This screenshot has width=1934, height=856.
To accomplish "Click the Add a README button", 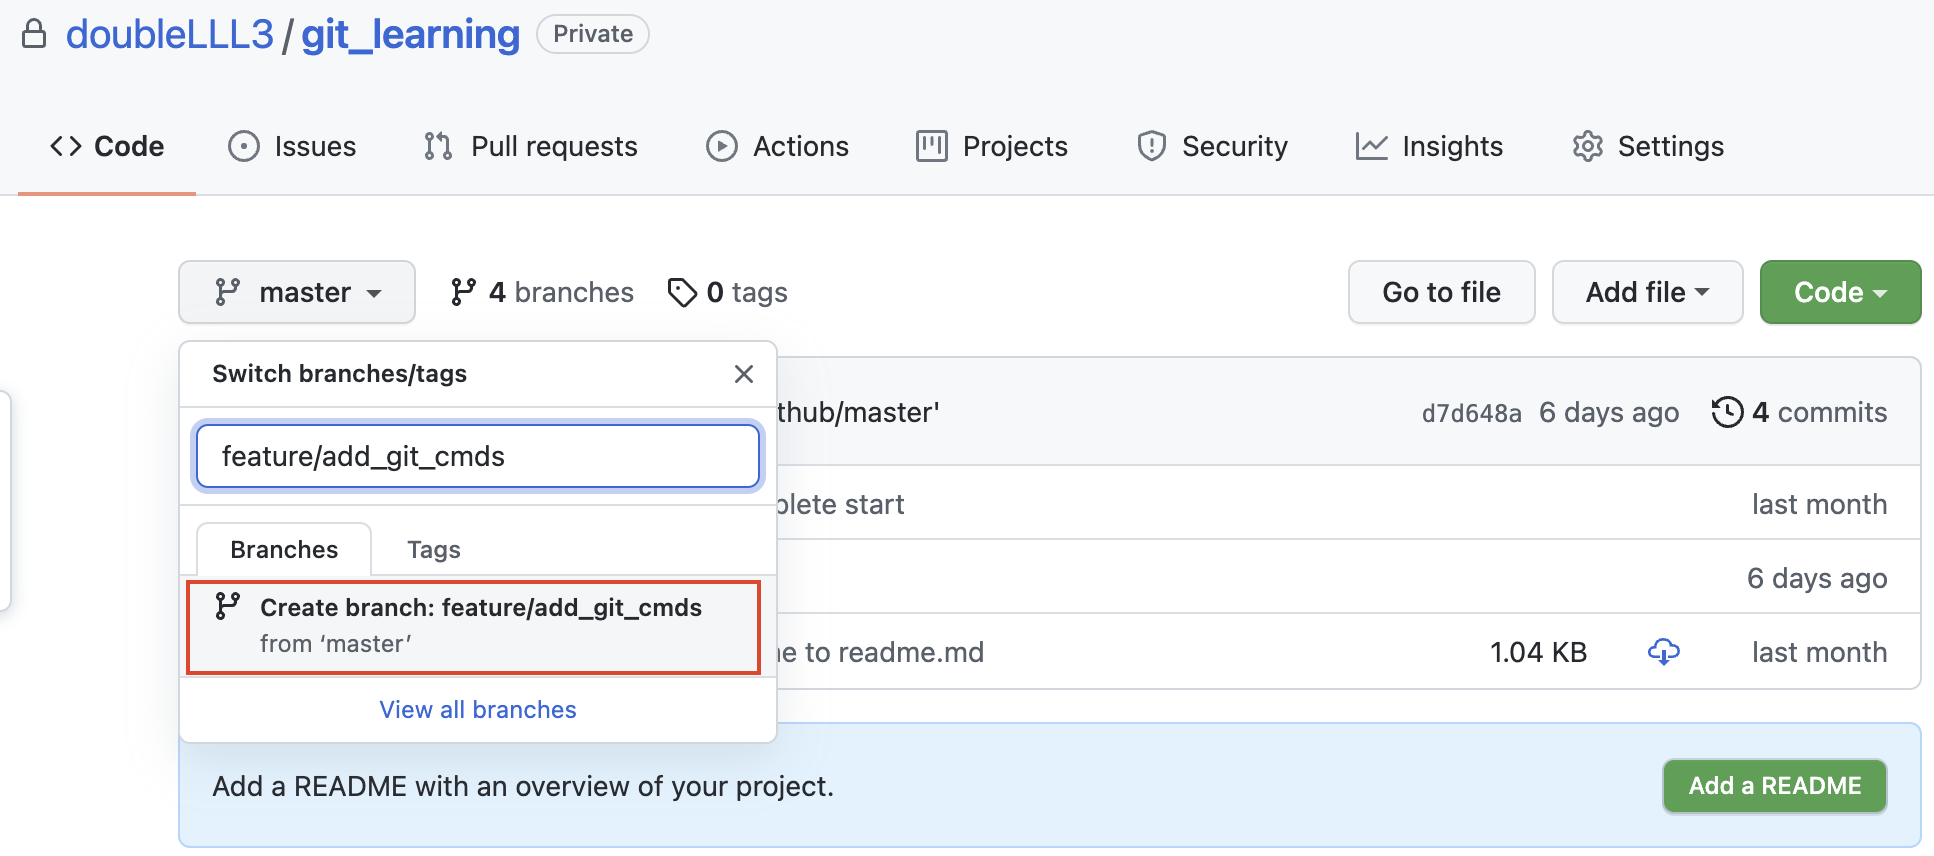I will (1775, 786).
